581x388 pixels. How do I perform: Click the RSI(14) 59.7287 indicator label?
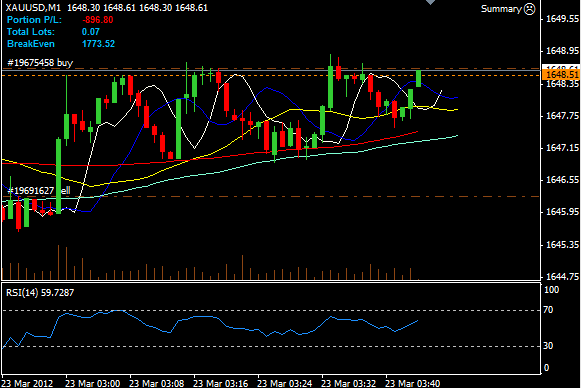[x=40, y=293]
